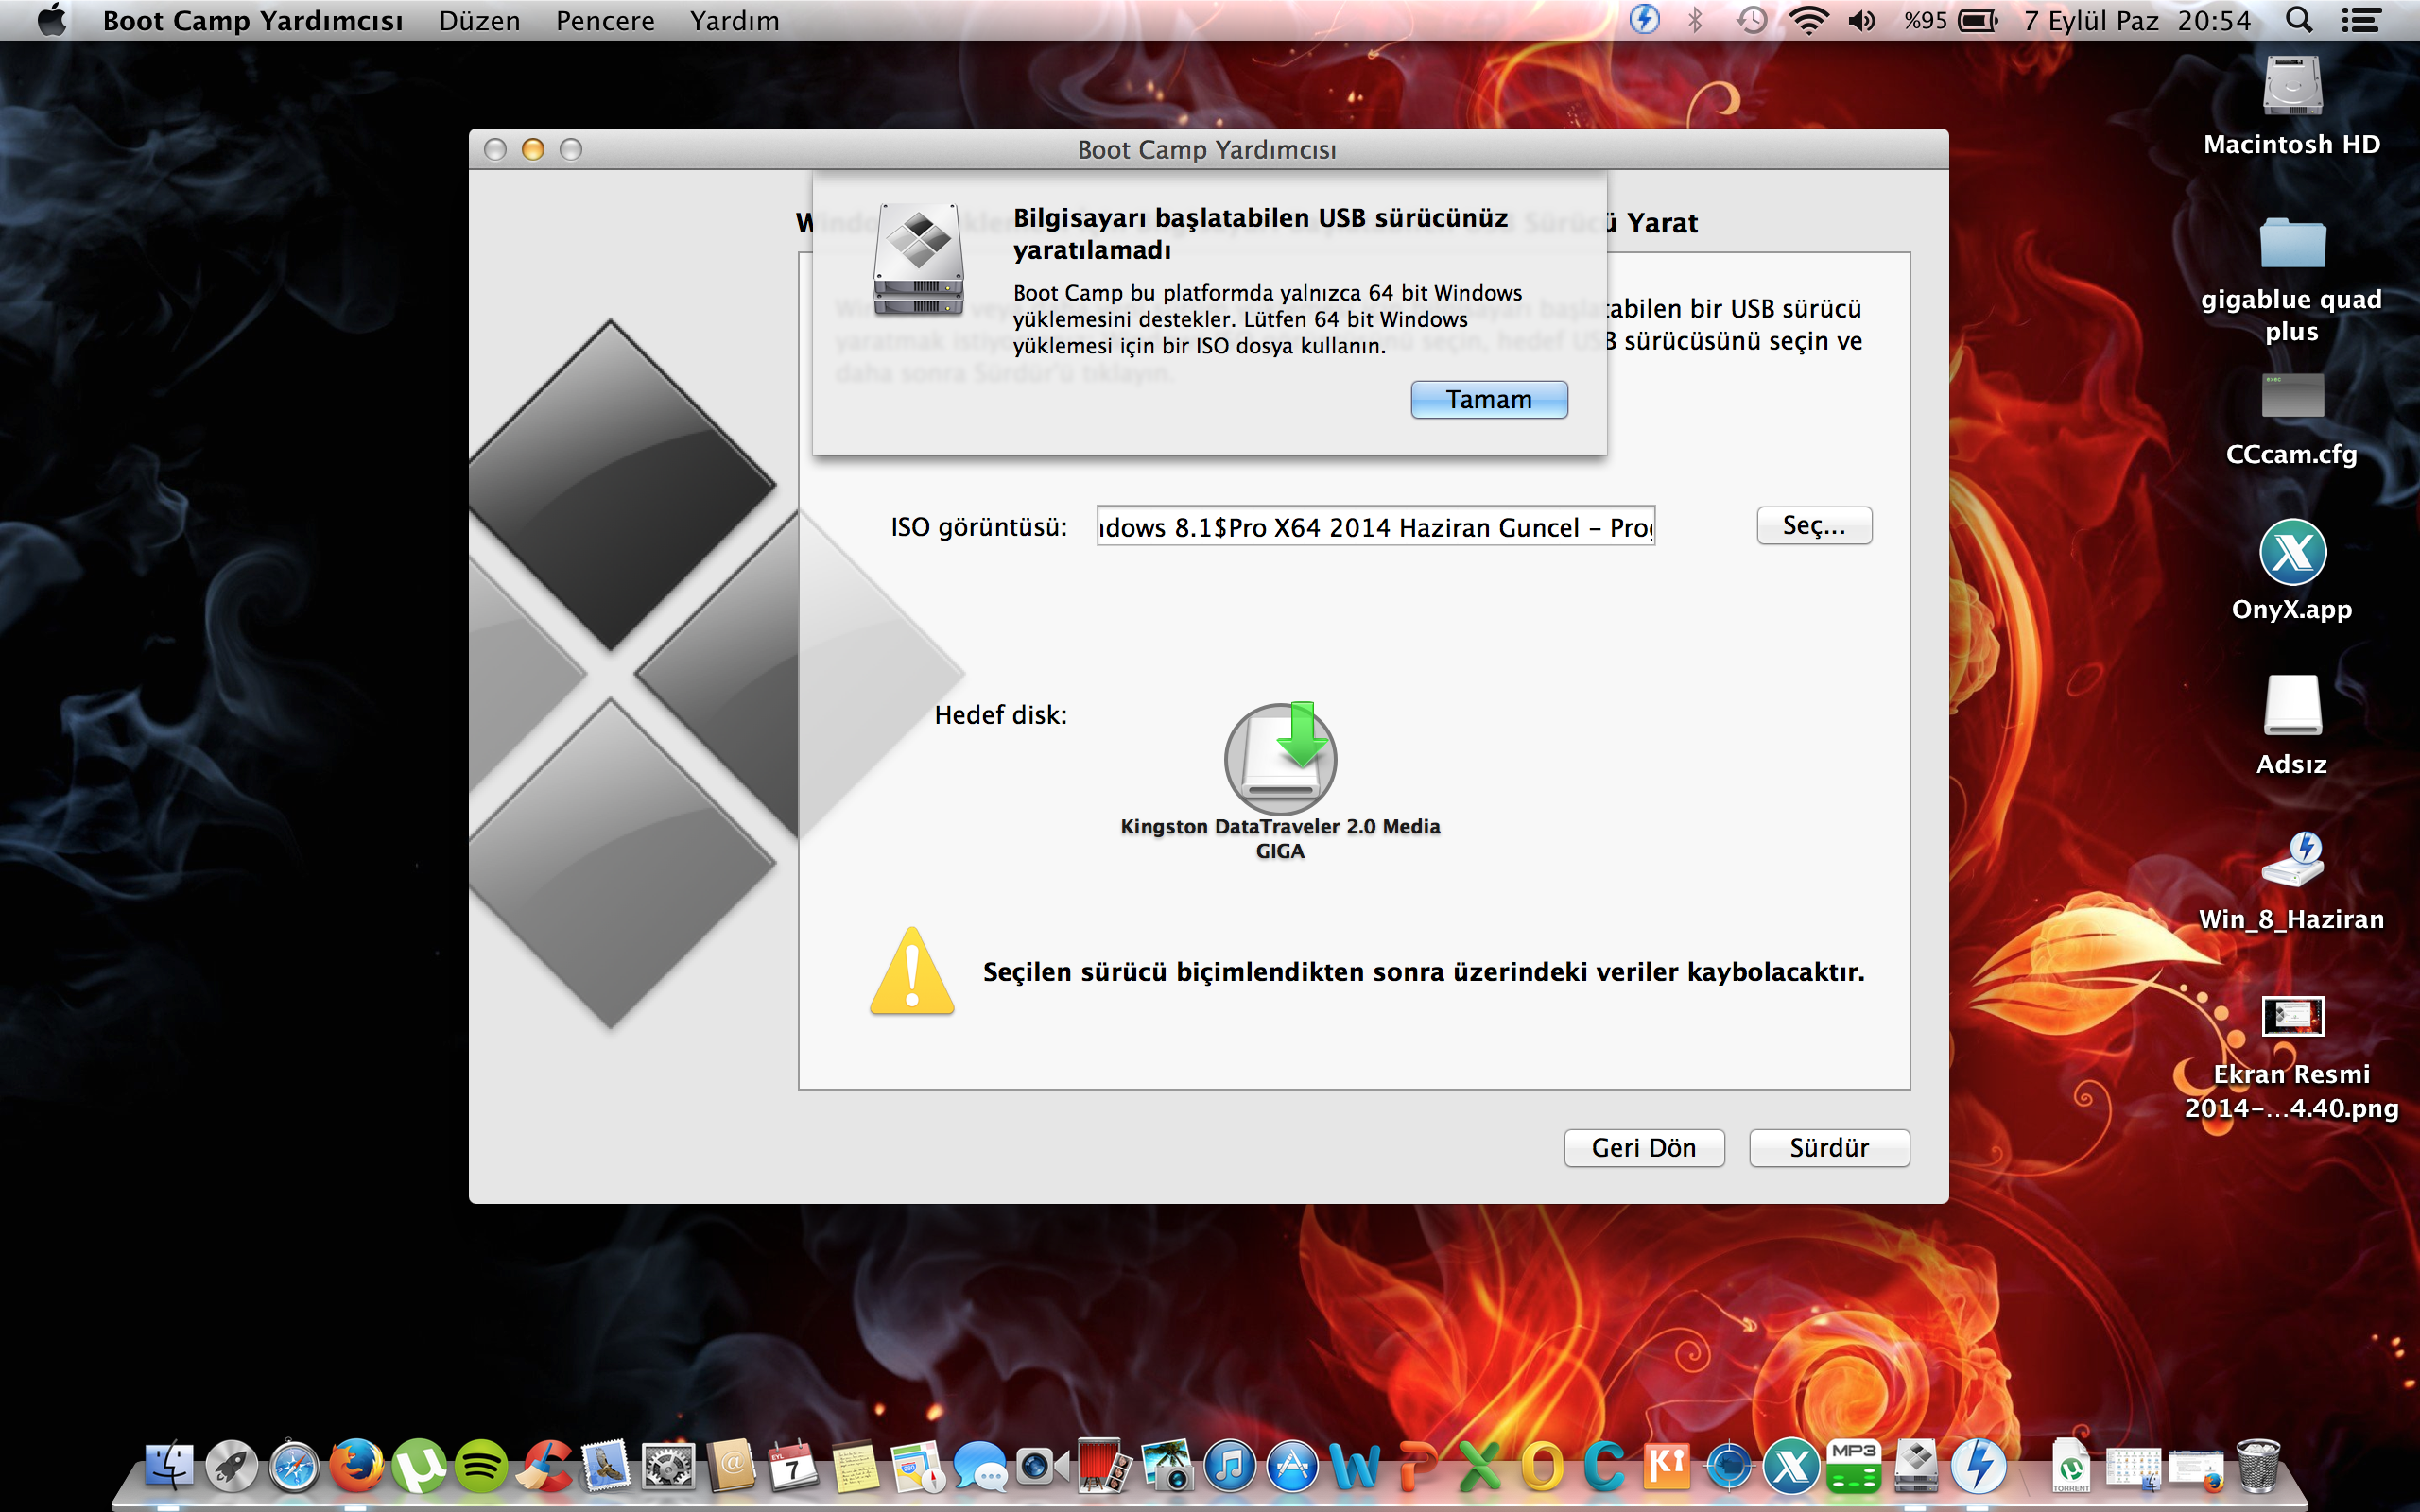The height and width of the screenshot is (1512, 2420).
Task: Open Safari from the Dock
Action: pos(294,1467)
